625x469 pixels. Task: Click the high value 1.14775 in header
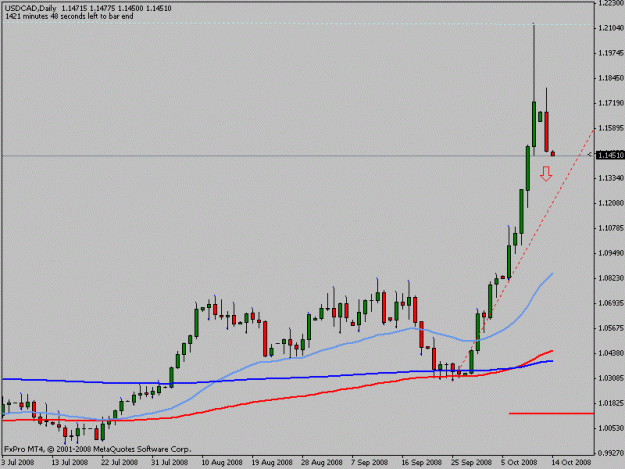tap(103, 8)
